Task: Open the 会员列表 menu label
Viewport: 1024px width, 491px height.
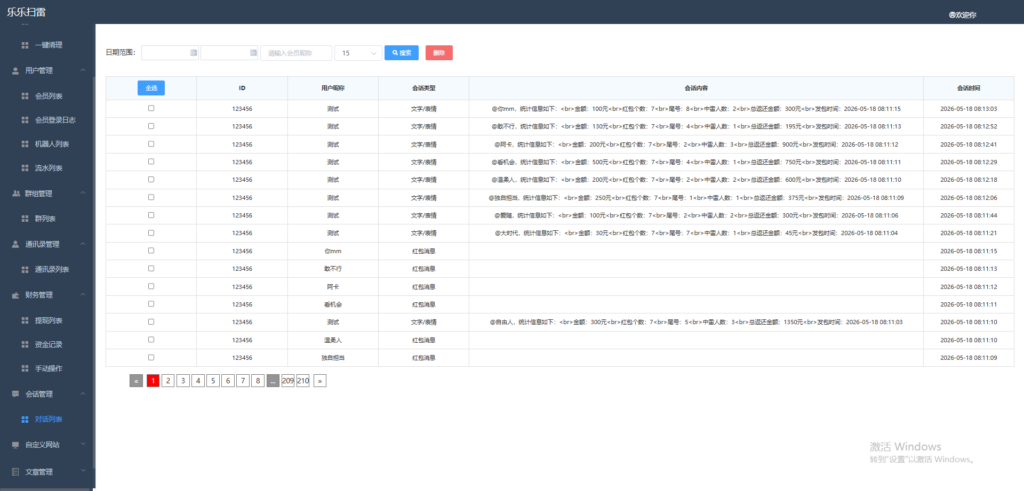Action: 49,96
